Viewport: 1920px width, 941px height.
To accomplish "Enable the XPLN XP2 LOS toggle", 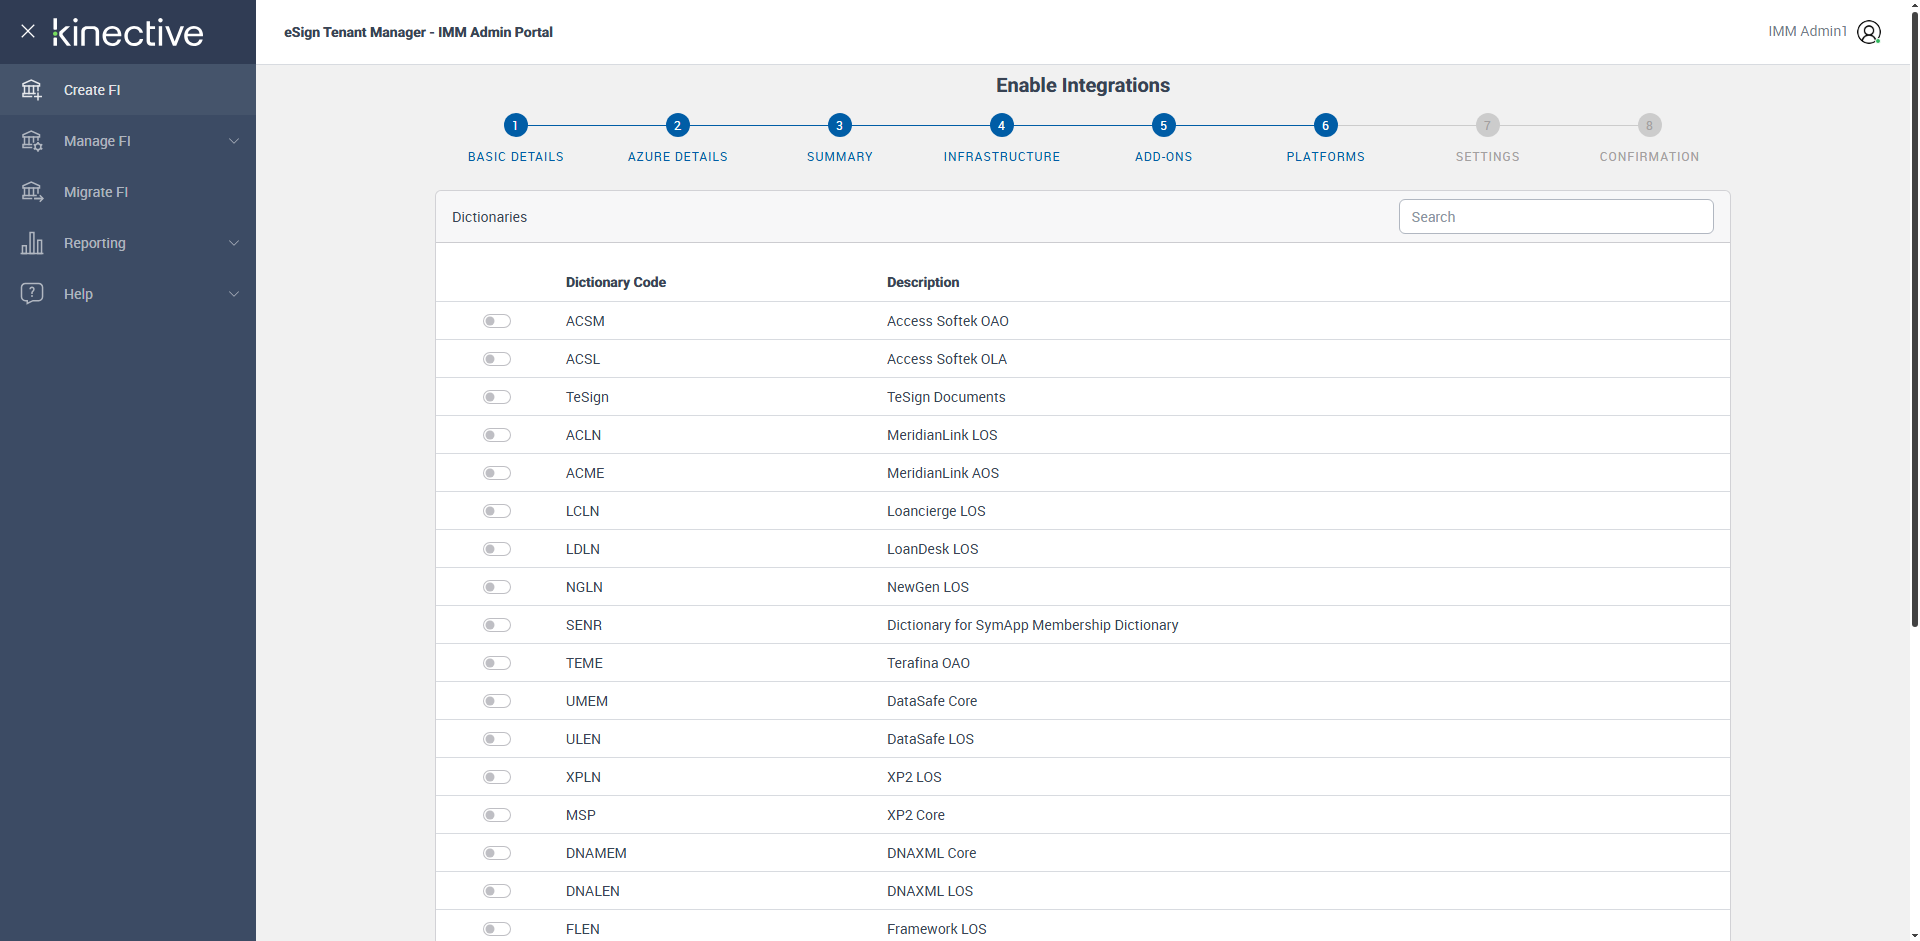I will coord(497,777).
